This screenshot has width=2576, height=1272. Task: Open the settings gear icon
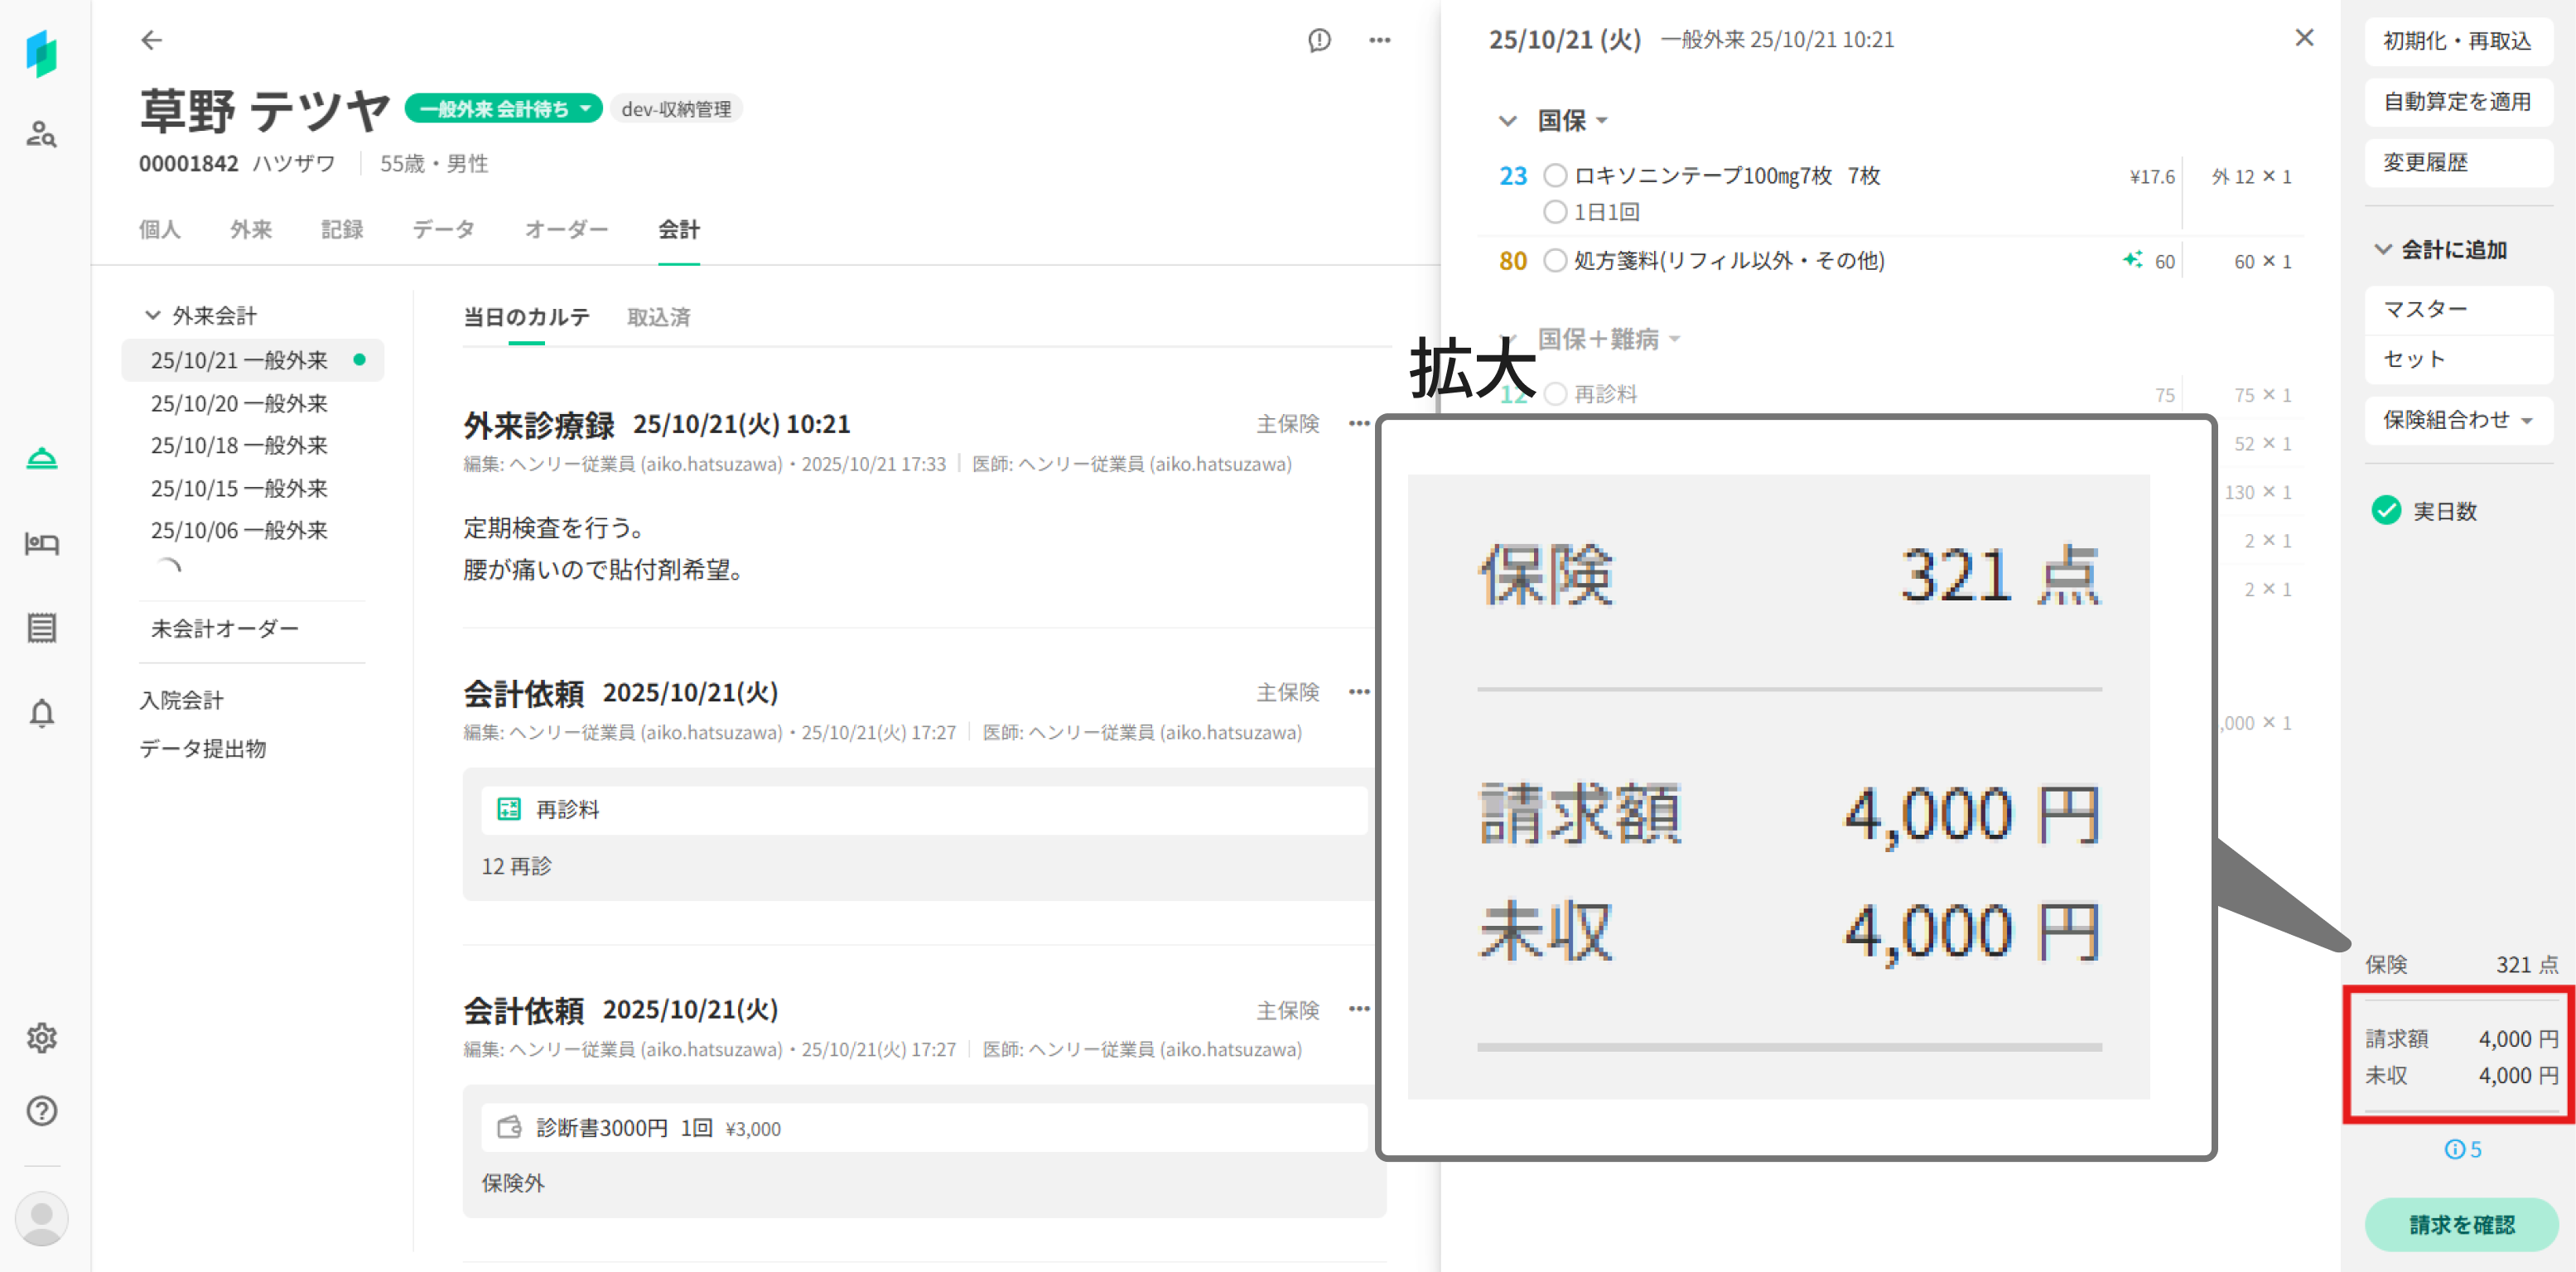[x=41, y=1037]
